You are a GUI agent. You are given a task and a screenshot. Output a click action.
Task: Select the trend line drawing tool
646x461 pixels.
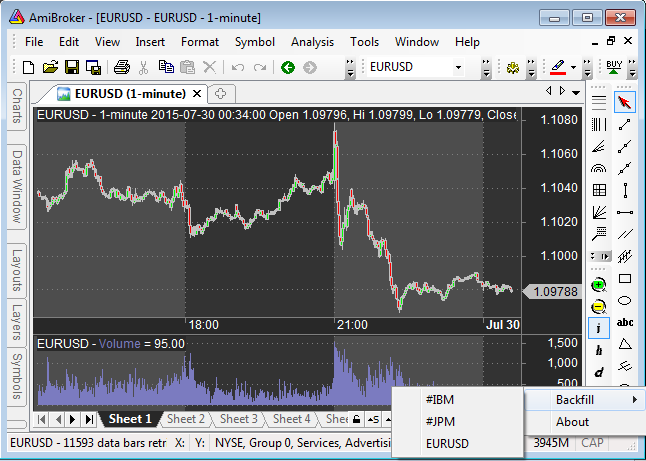pyautogui.click(x=625, y=125)
